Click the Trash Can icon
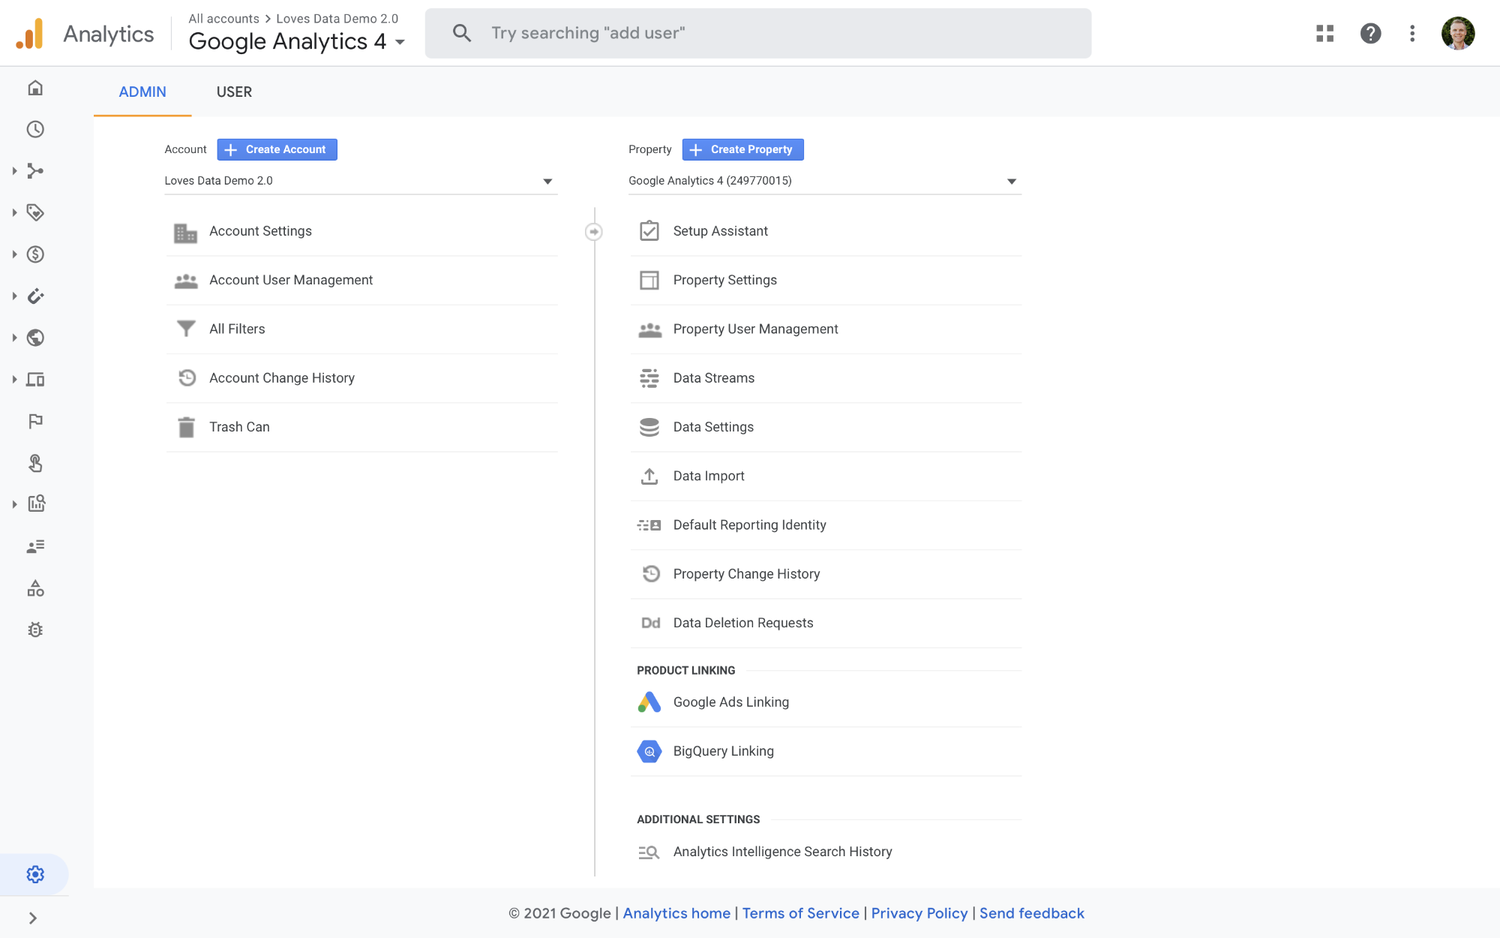1500x938 pixels. coord(186,427)
